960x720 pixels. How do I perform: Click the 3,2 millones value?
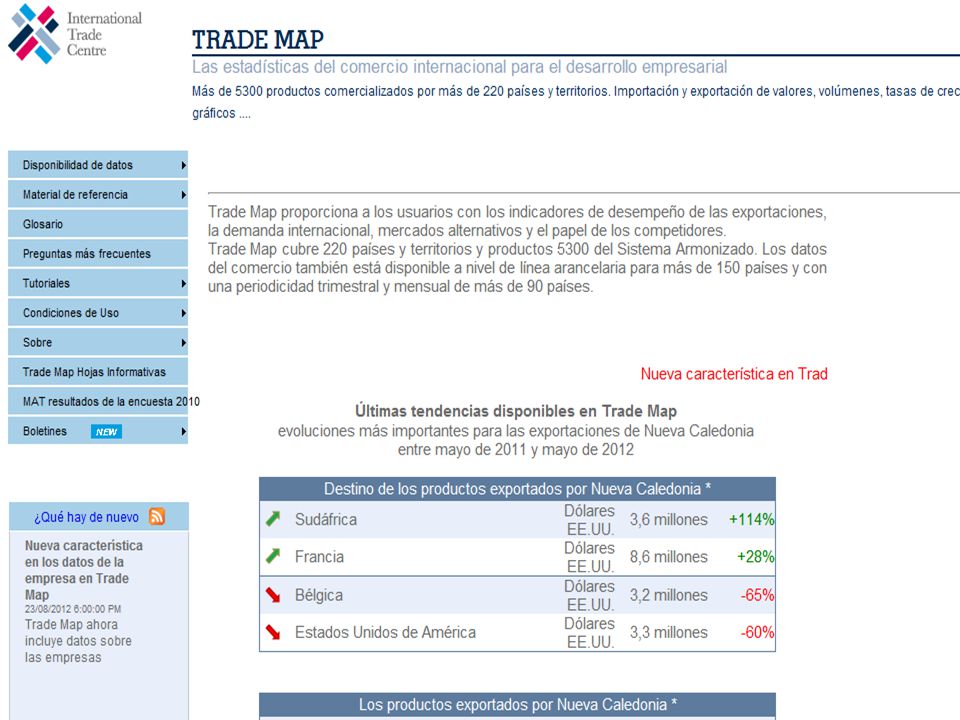669,595
